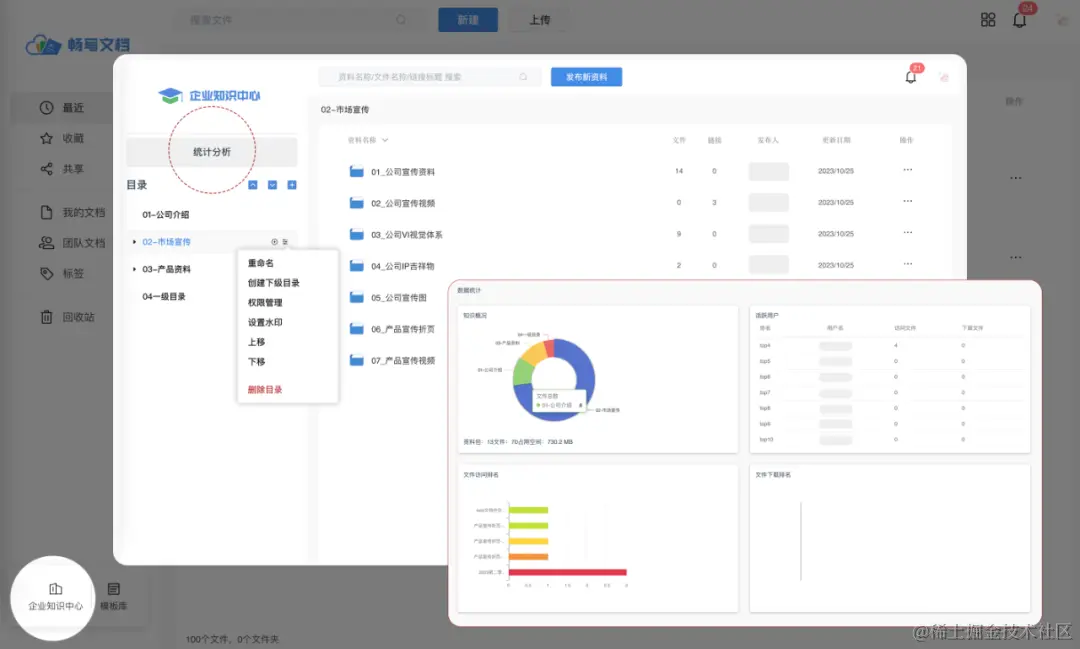The image size is (1080, 649).
Task: Open more actions for 03_公司VI视觉体系 row
Action: click(x=908, y=232)
